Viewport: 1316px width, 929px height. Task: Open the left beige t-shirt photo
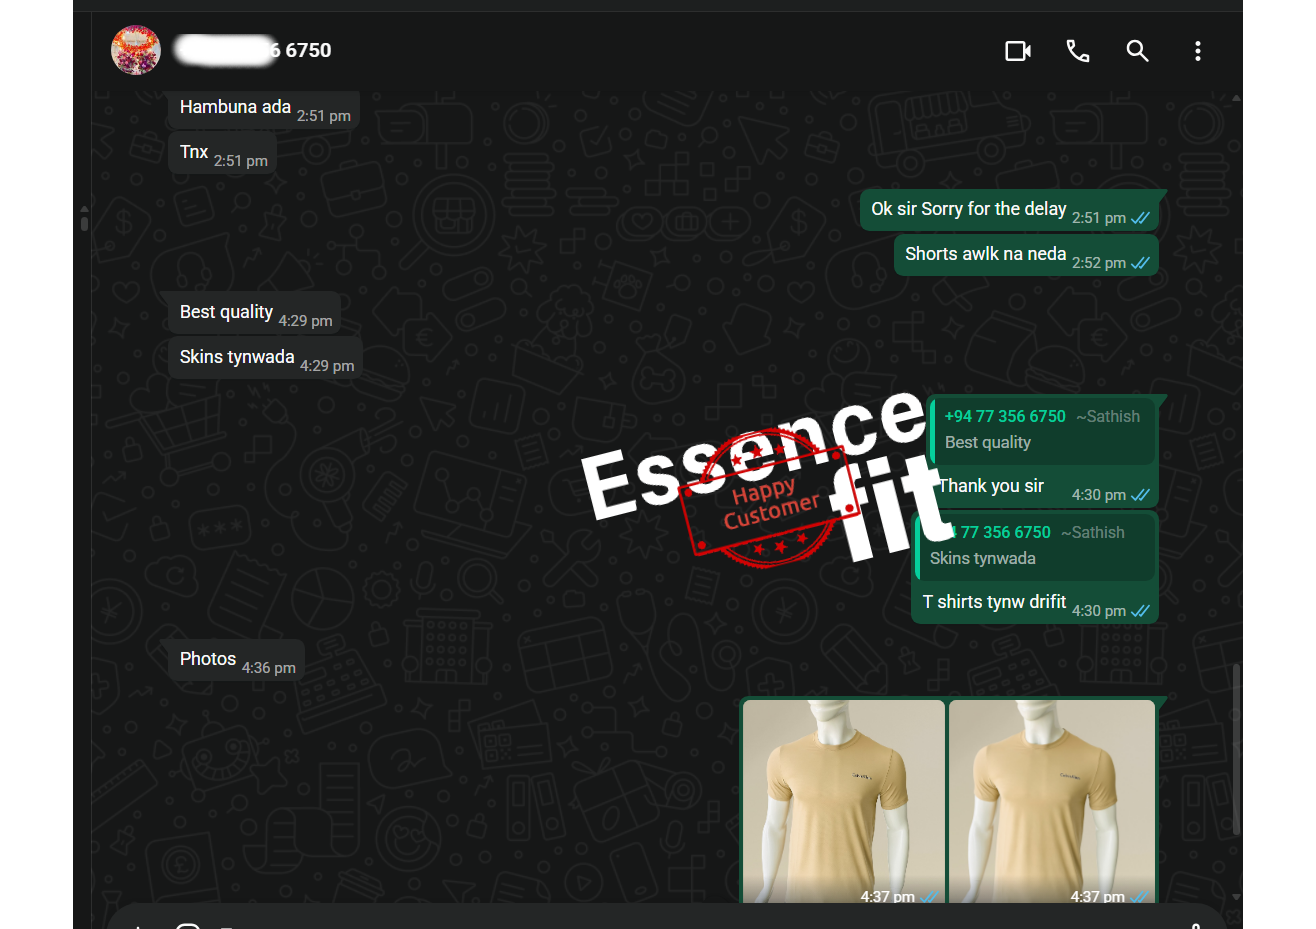click(x=844, y=802)
